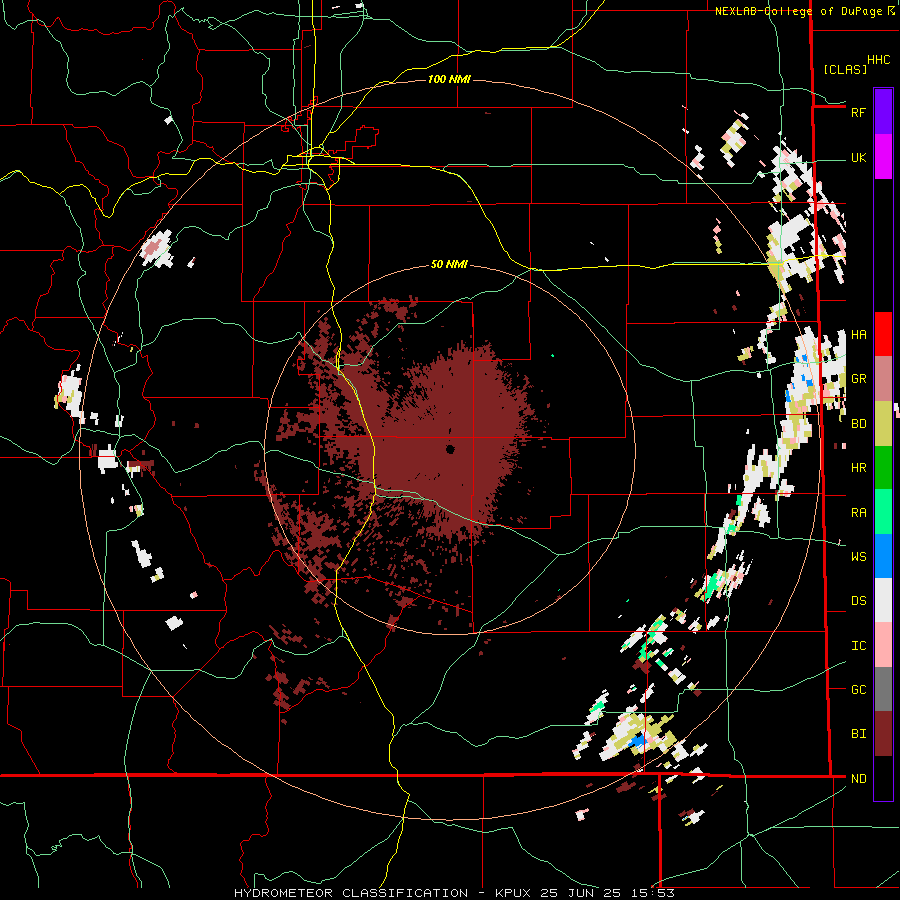The width and height of the screenshot is (900, 900).
Task: Click the HA red legend color block
Action: pyautogui.click(x=883, y=334)
